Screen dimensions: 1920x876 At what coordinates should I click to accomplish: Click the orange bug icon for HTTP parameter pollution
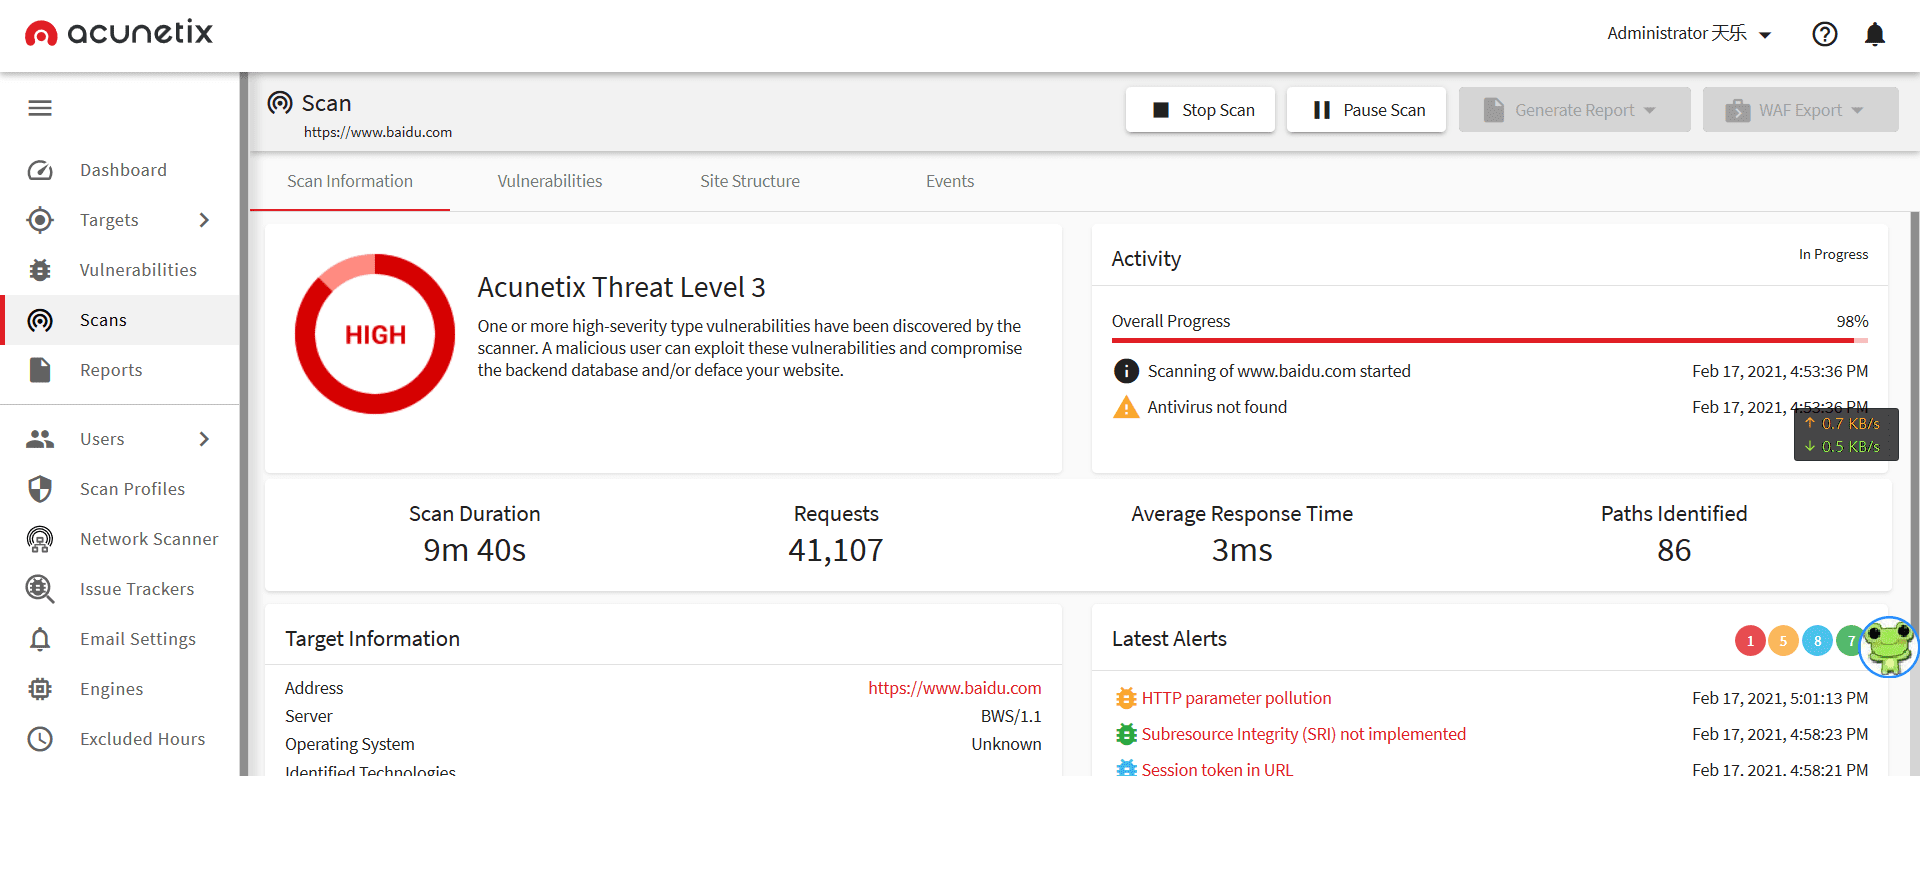(x=1126, y=698)
